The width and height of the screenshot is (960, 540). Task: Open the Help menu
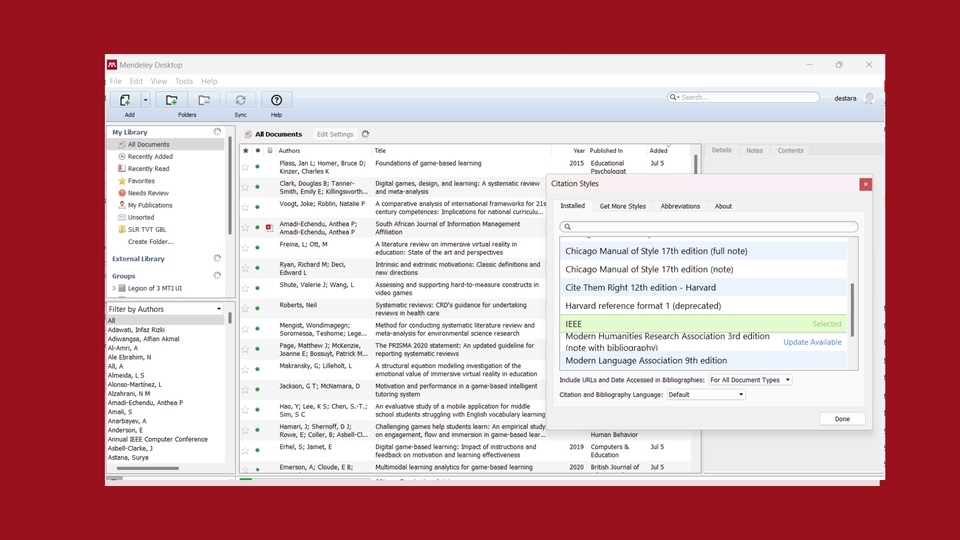[x=209, y=81]
